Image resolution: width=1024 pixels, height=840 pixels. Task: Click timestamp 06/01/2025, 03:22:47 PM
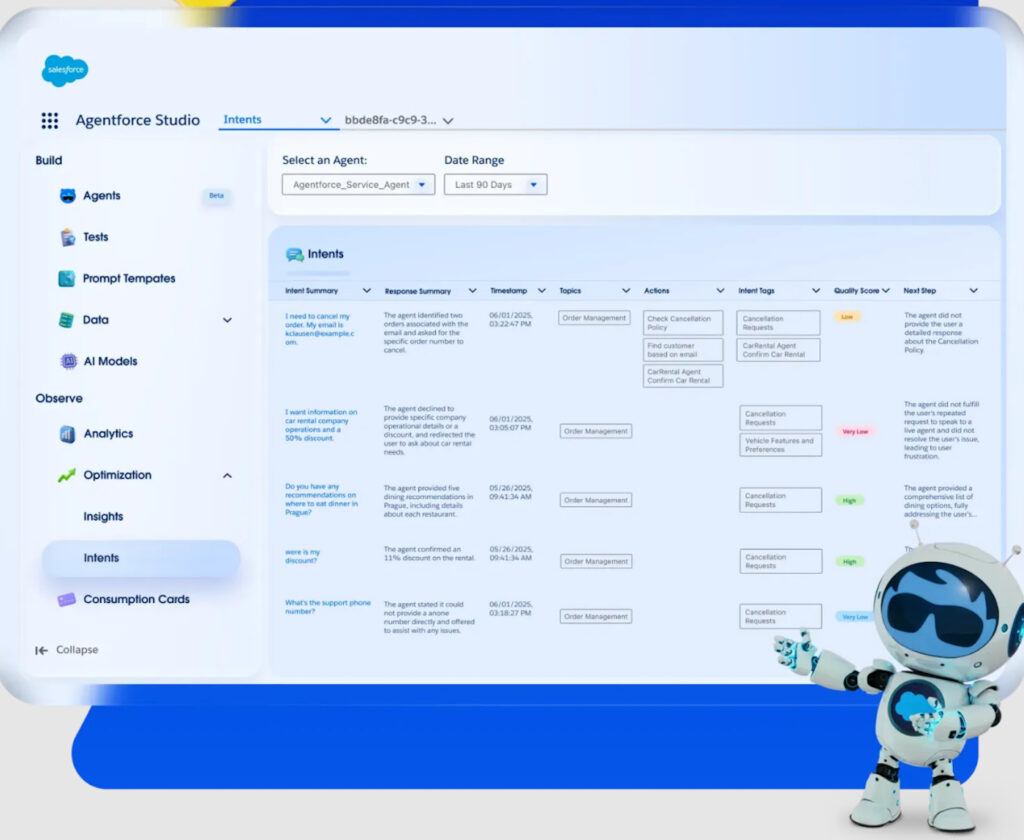coord(511,319)
